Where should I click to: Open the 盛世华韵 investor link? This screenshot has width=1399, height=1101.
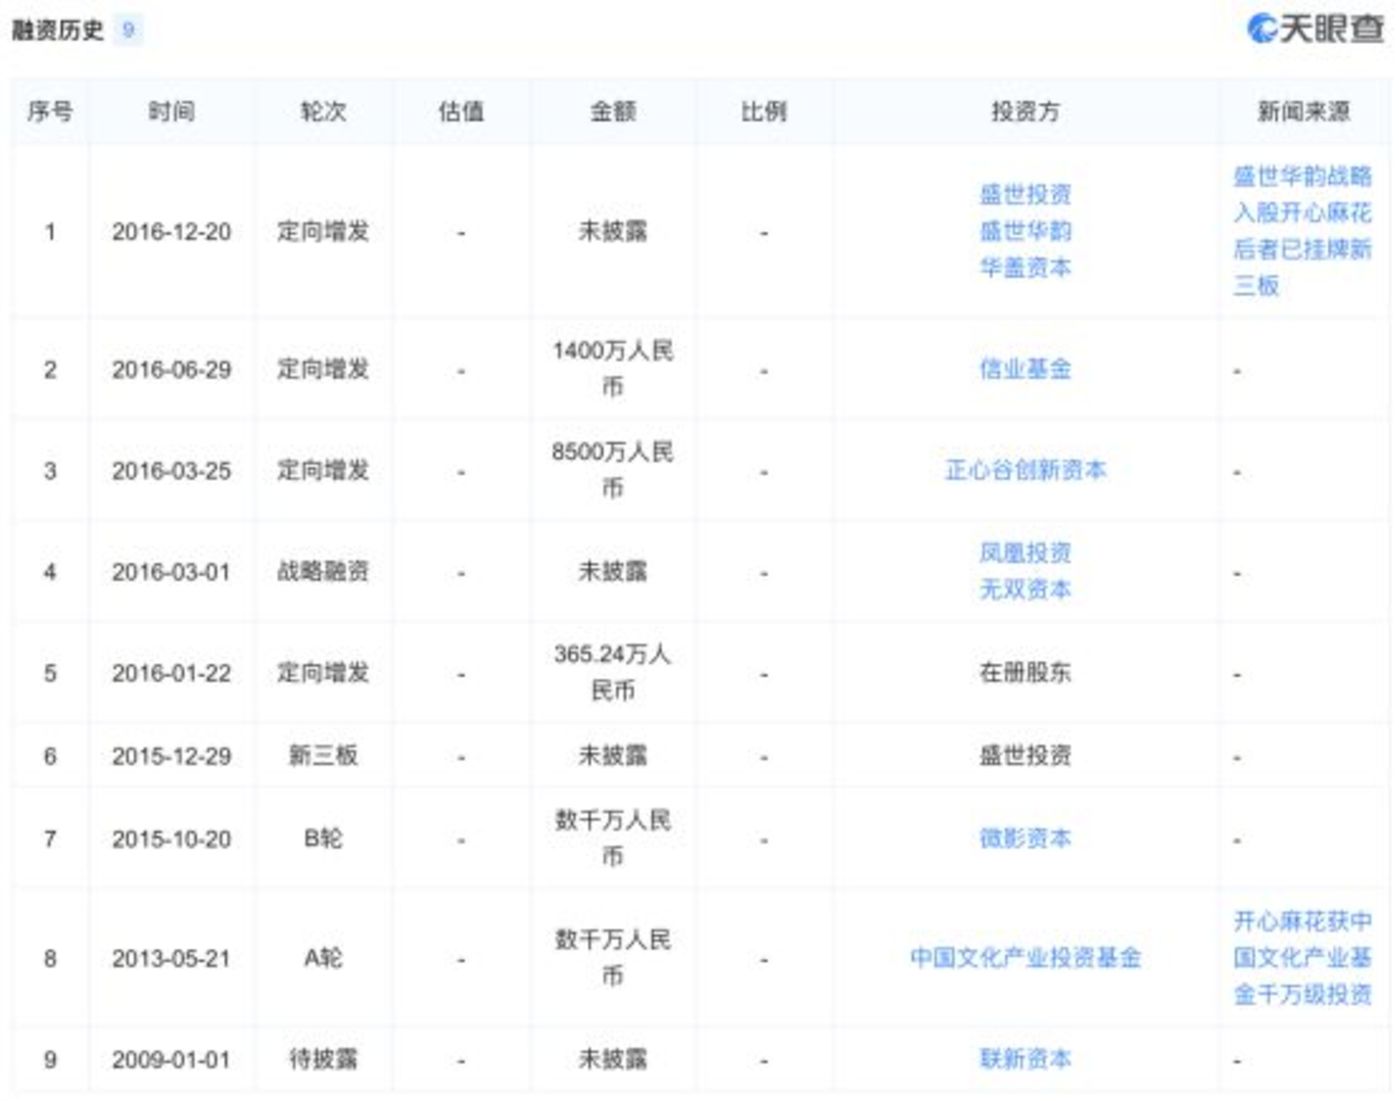(1025, 231)
